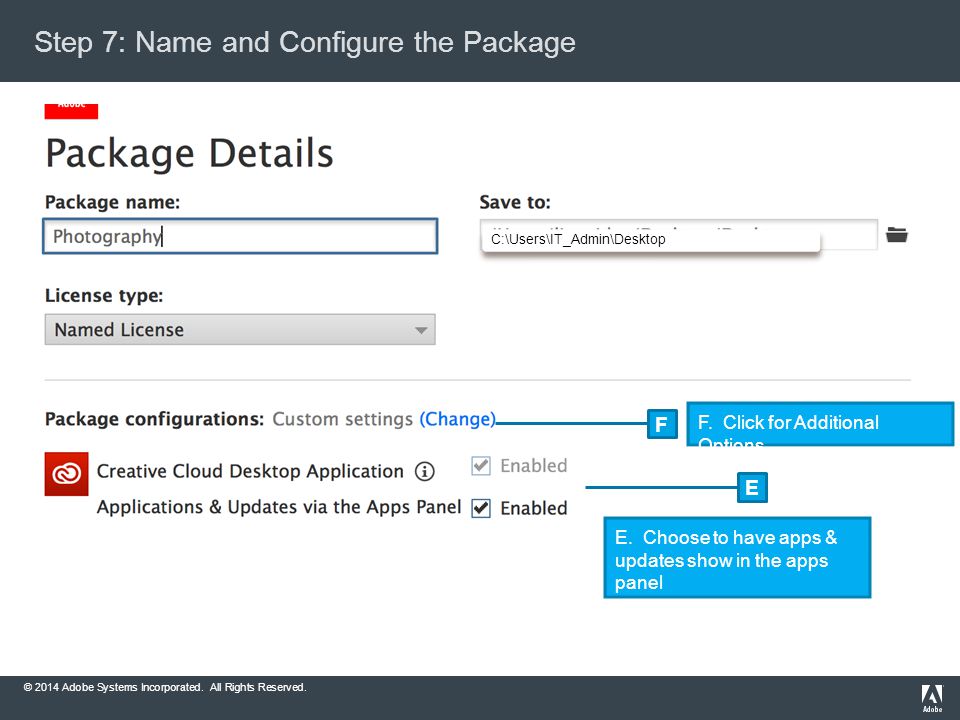Viewport: 960px width, 720px height.
Task: Click the 'Package Details' heading
Action: [189, 152]
